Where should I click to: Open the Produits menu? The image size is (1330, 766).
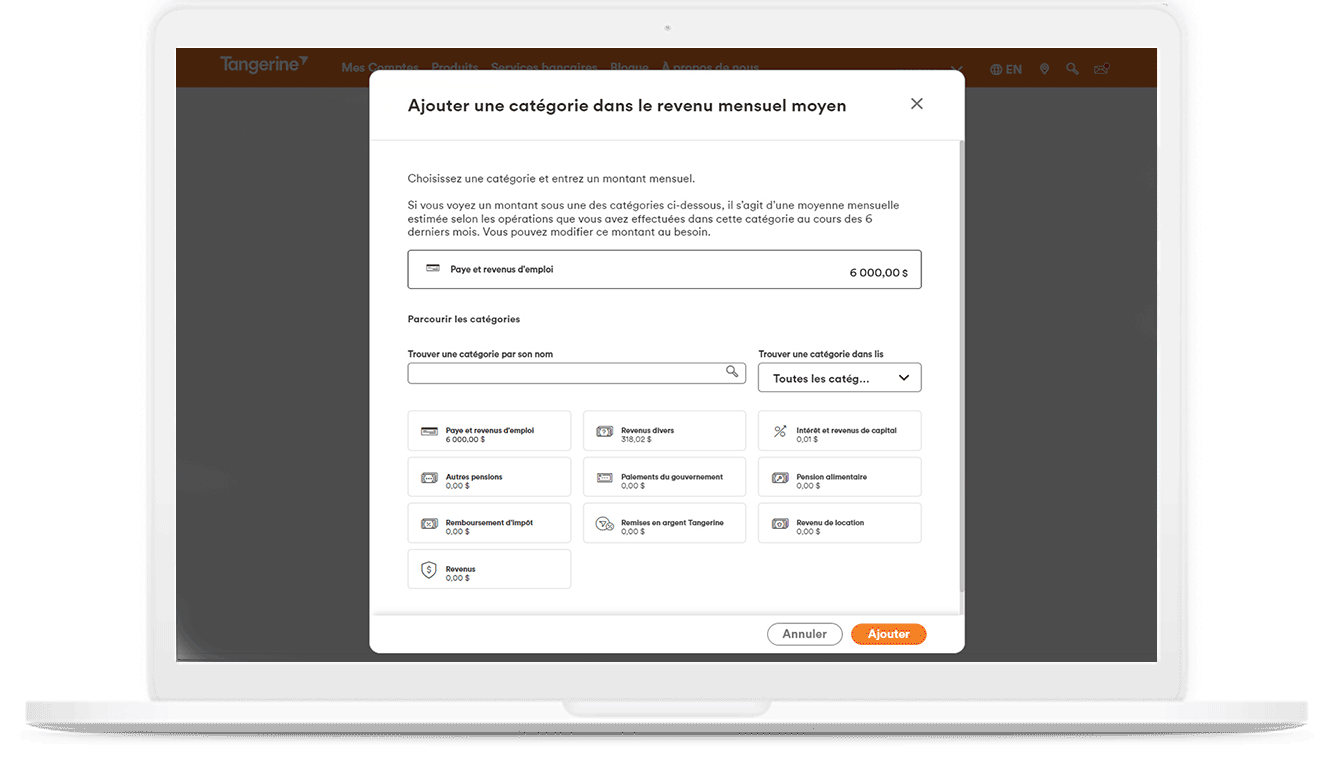tap(455, 68)
